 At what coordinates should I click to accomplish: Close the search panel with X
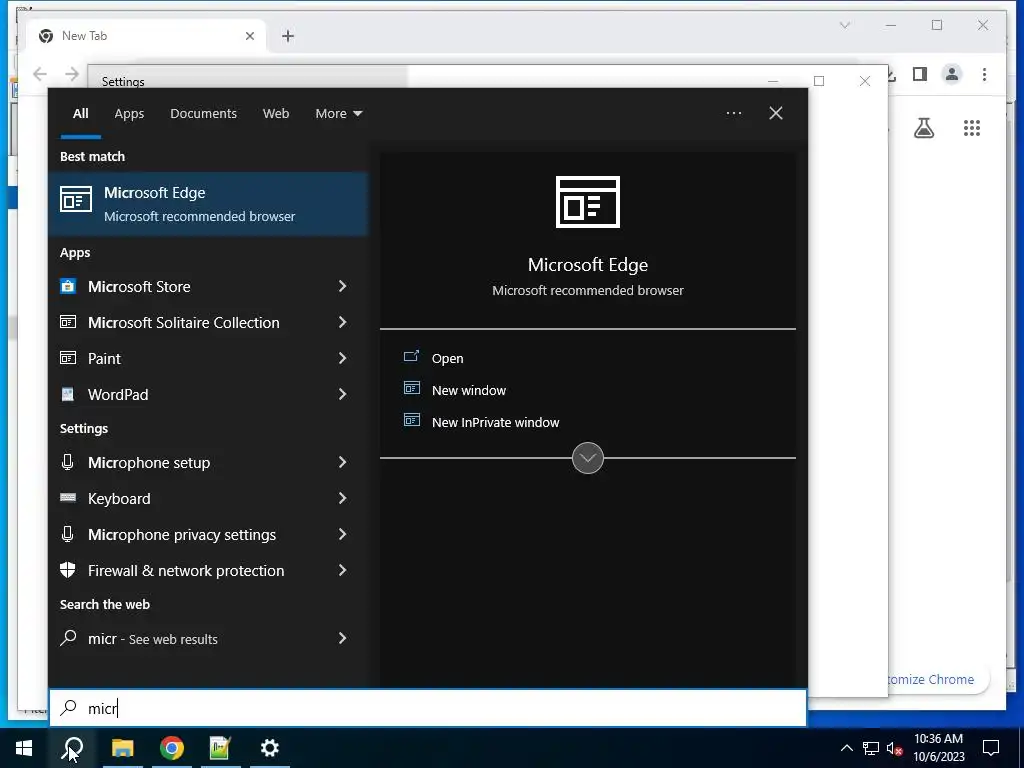[776, 113]
